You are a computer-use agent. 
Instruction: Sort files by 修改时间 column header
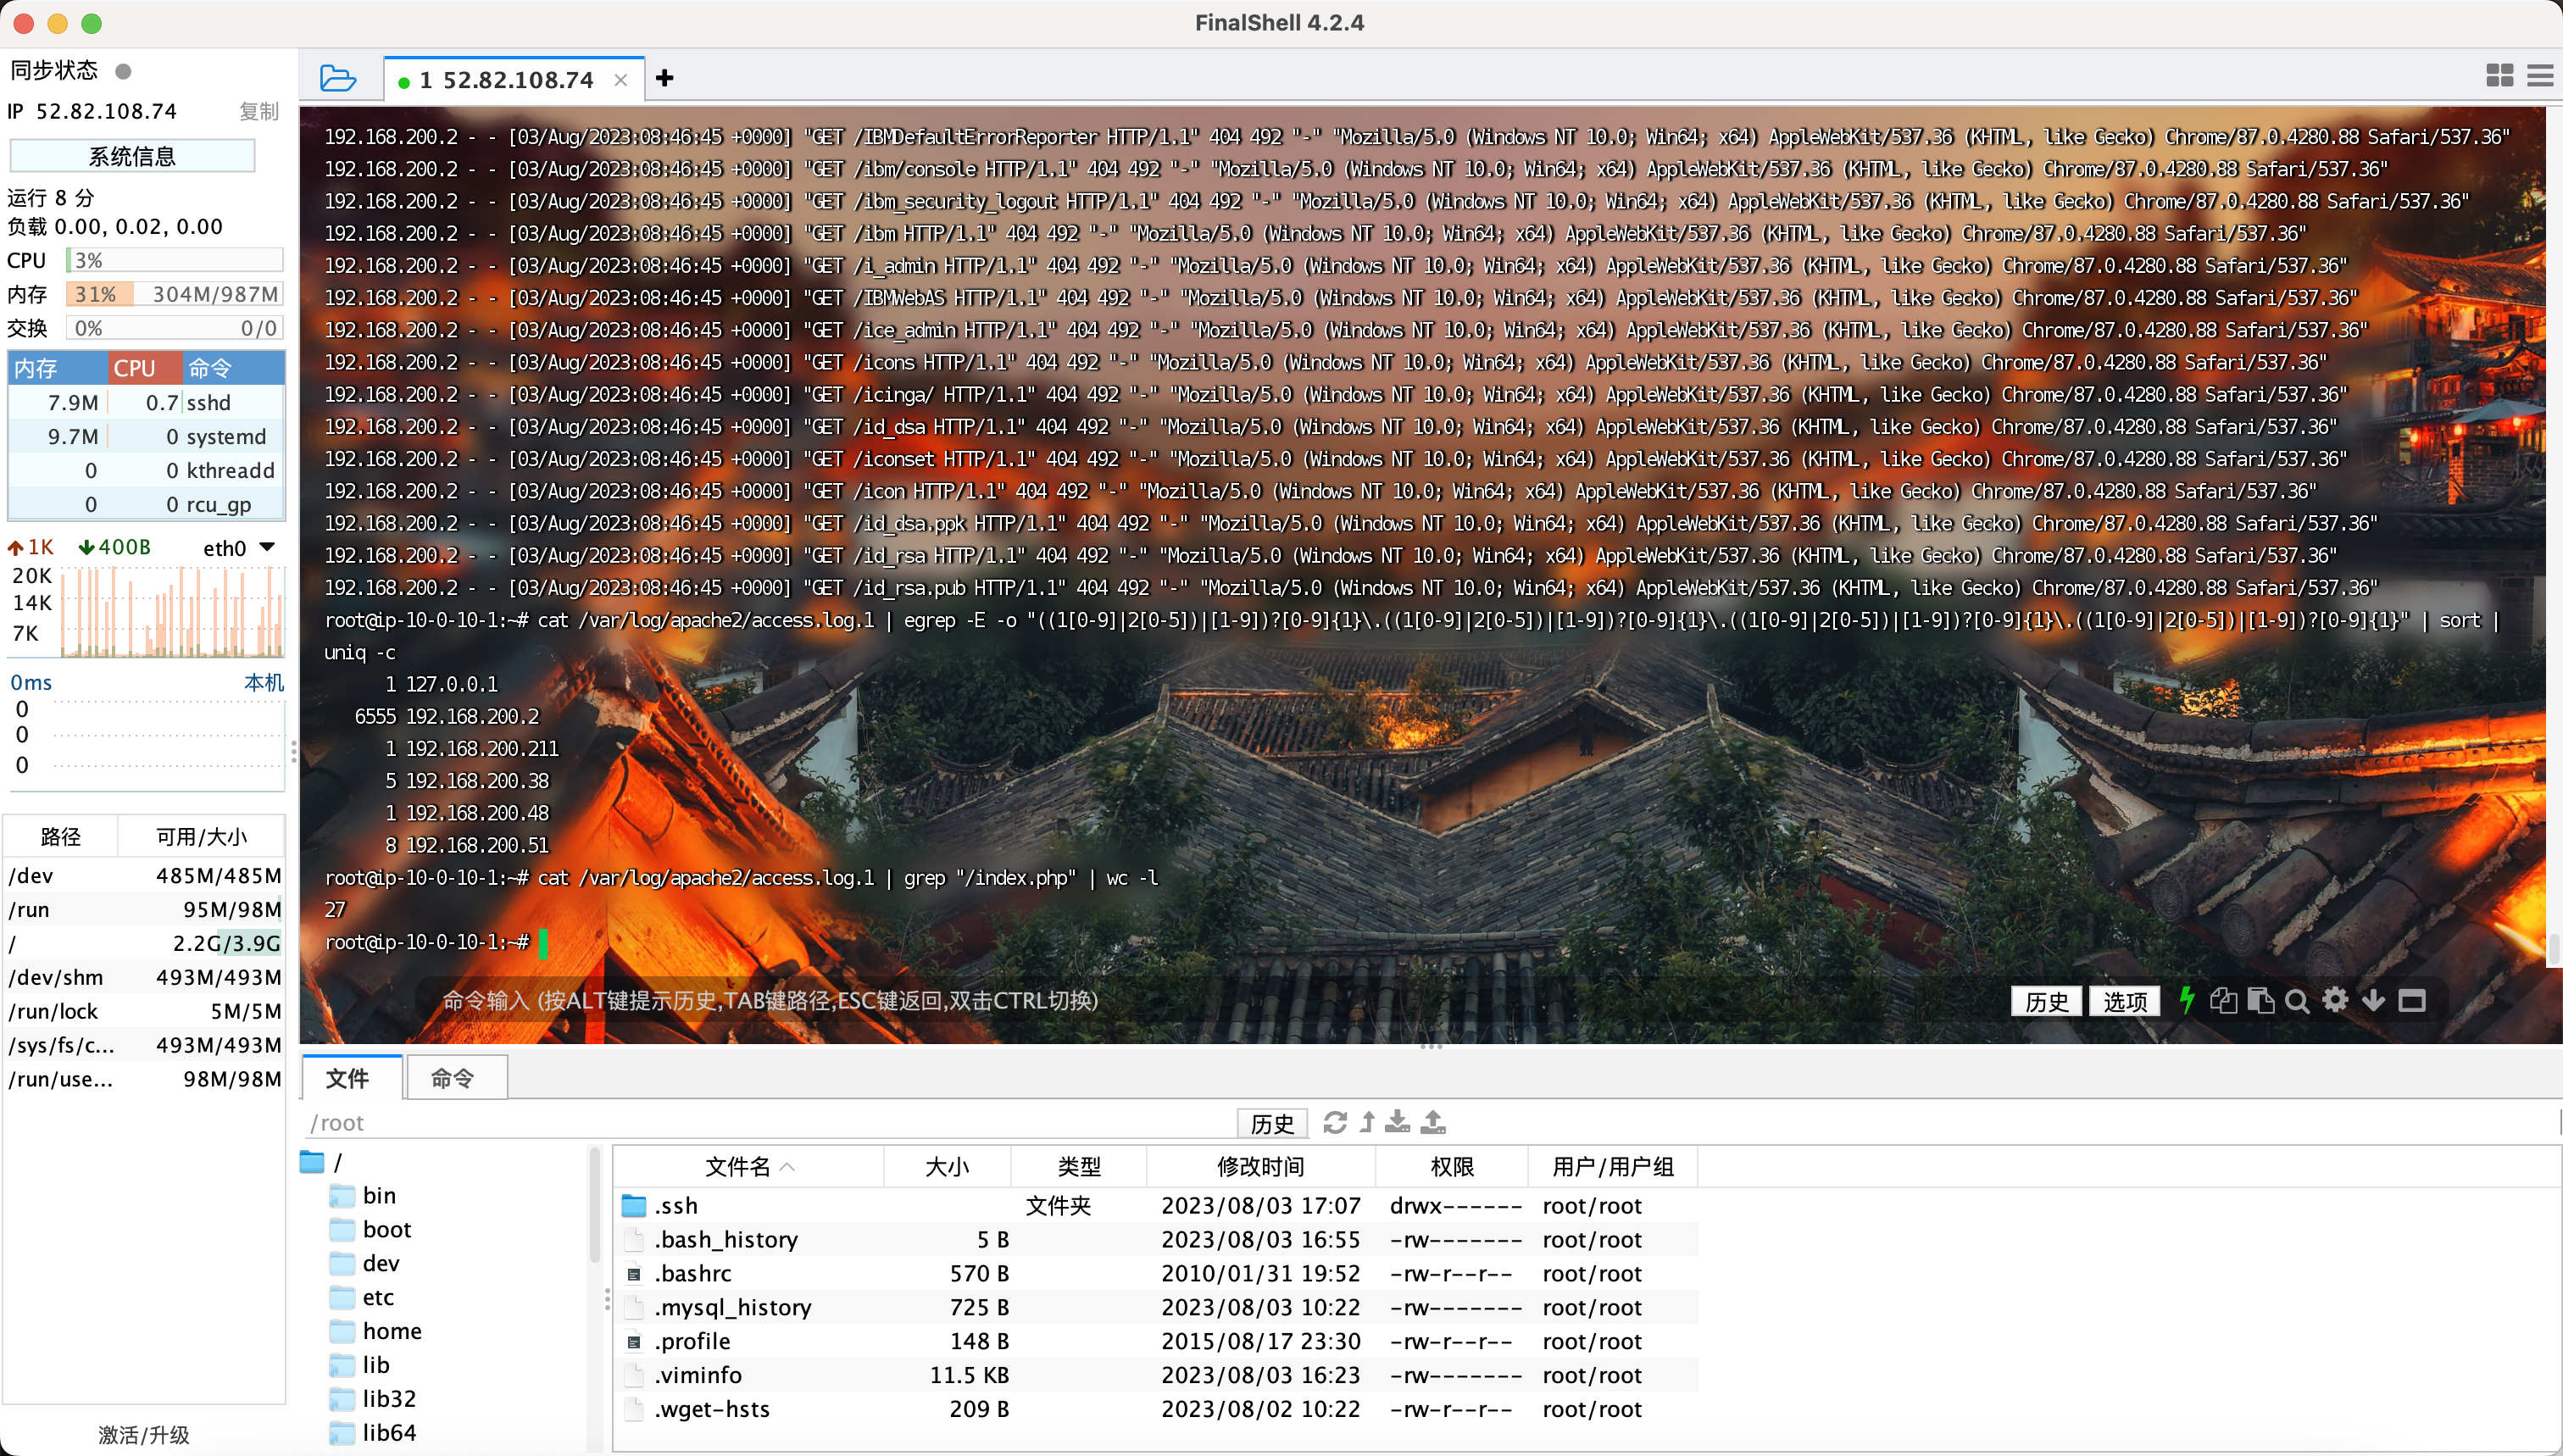(1260, 1166)
